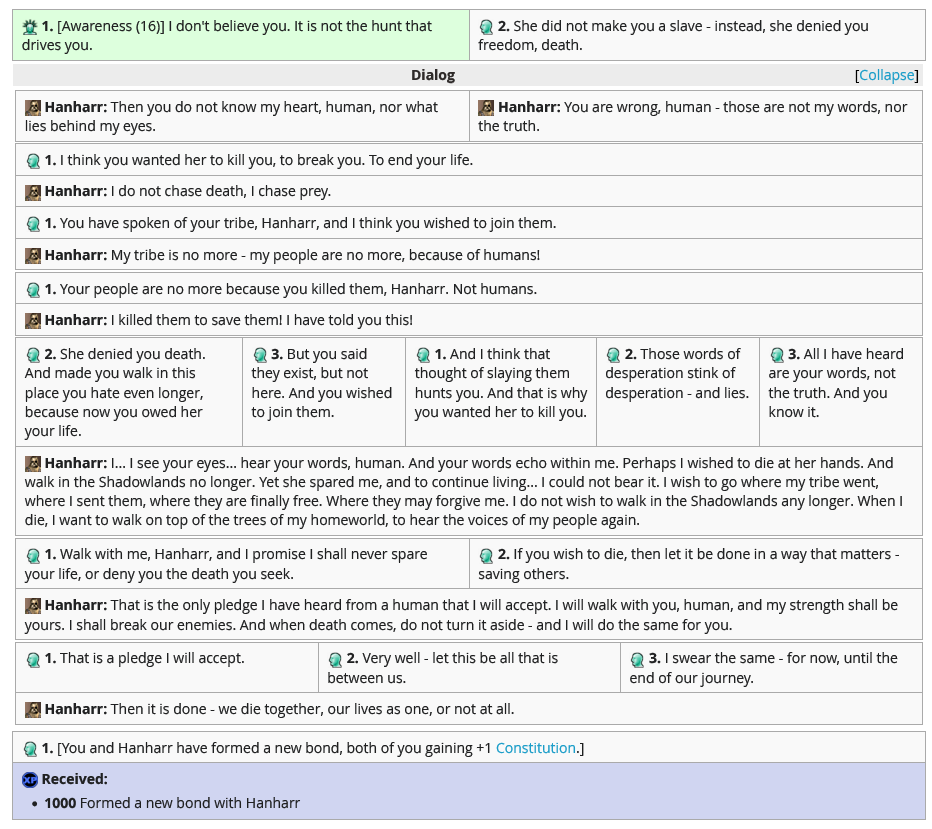Click text 'because now you owed her your life'
Screen dimensions: 932x829
coord(114,421)
